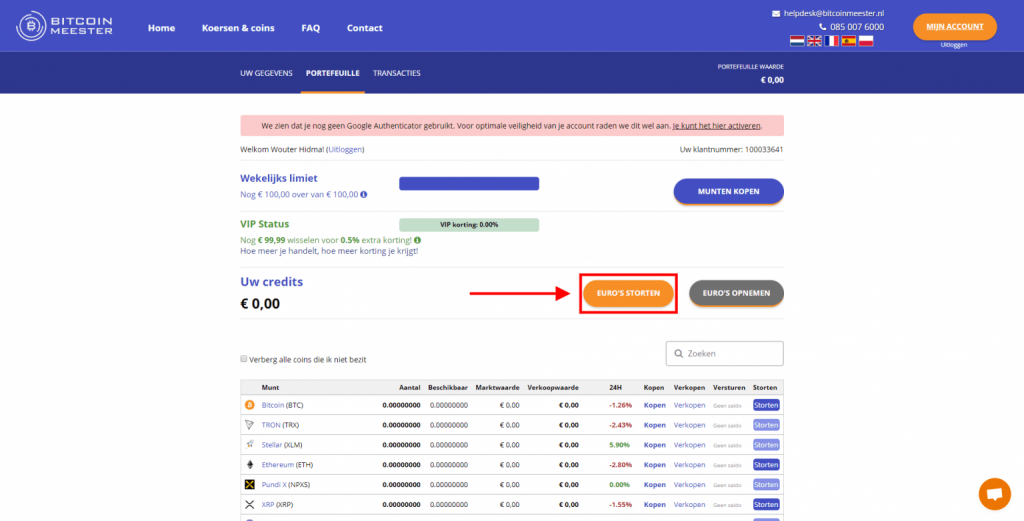
Task: Select the Dutch flag language icon
Action: point(797,41)
